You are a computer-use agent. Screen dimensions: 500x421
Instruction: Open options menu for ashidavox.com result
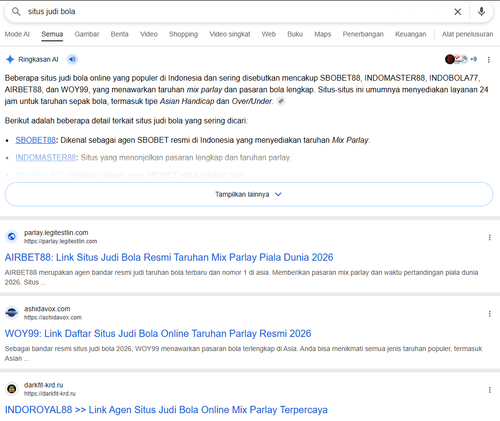pos(489,314)
